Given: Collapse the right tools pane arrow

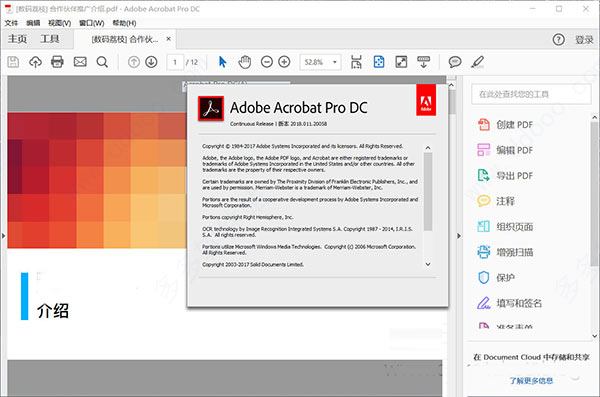Looking at the screenshot, I should pos(459,236).
